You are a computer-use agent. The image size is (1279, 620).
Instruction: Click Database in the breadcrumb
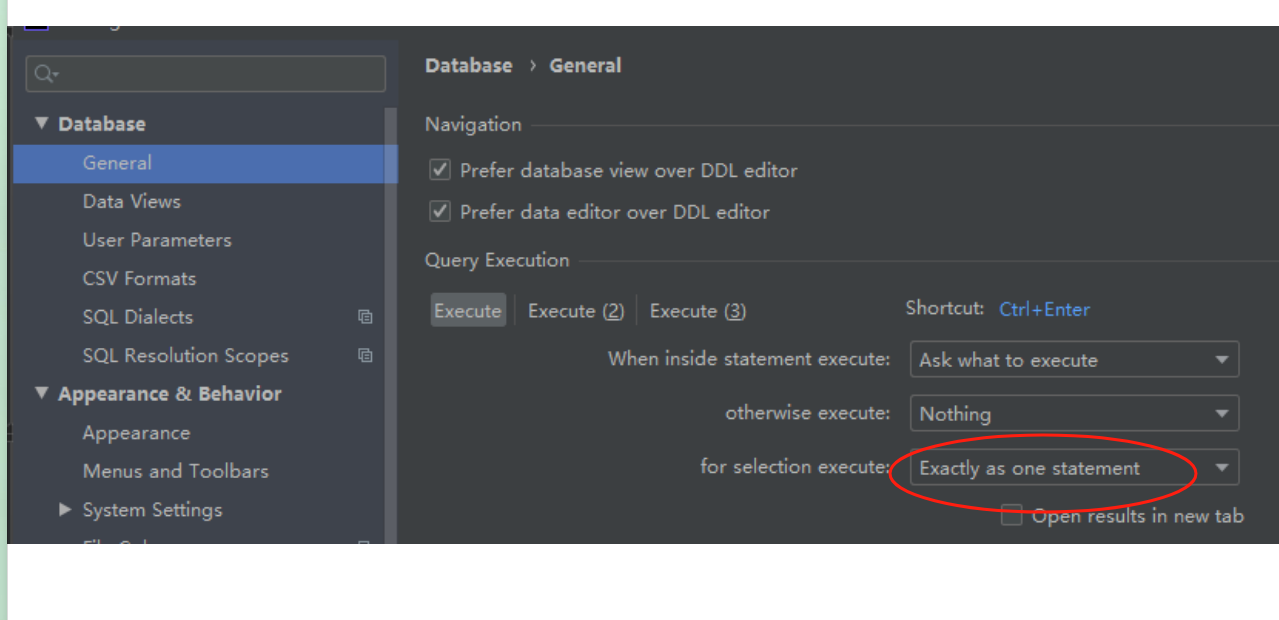pyautogui.click(x=468, y=66)
